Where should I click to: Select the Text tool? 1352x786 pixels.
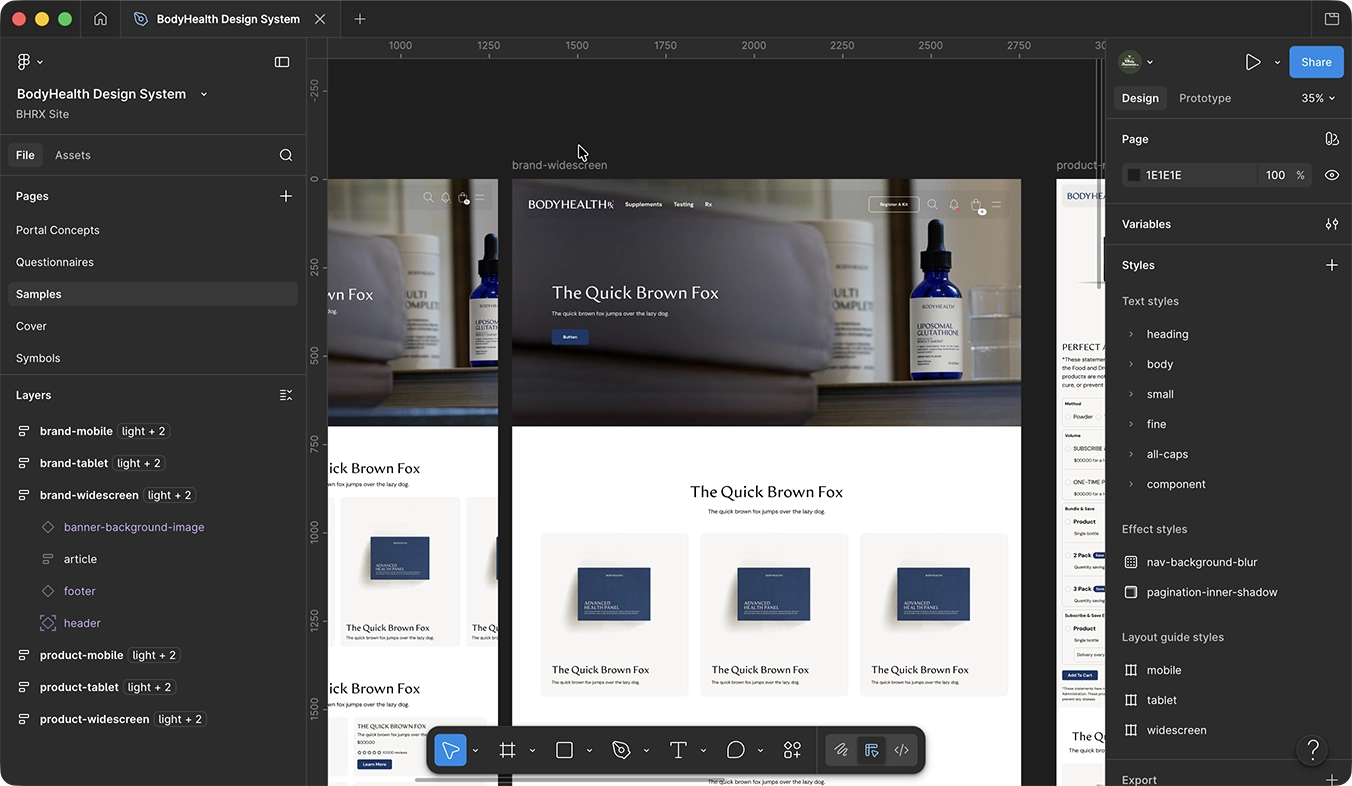(x=678, y=750)
